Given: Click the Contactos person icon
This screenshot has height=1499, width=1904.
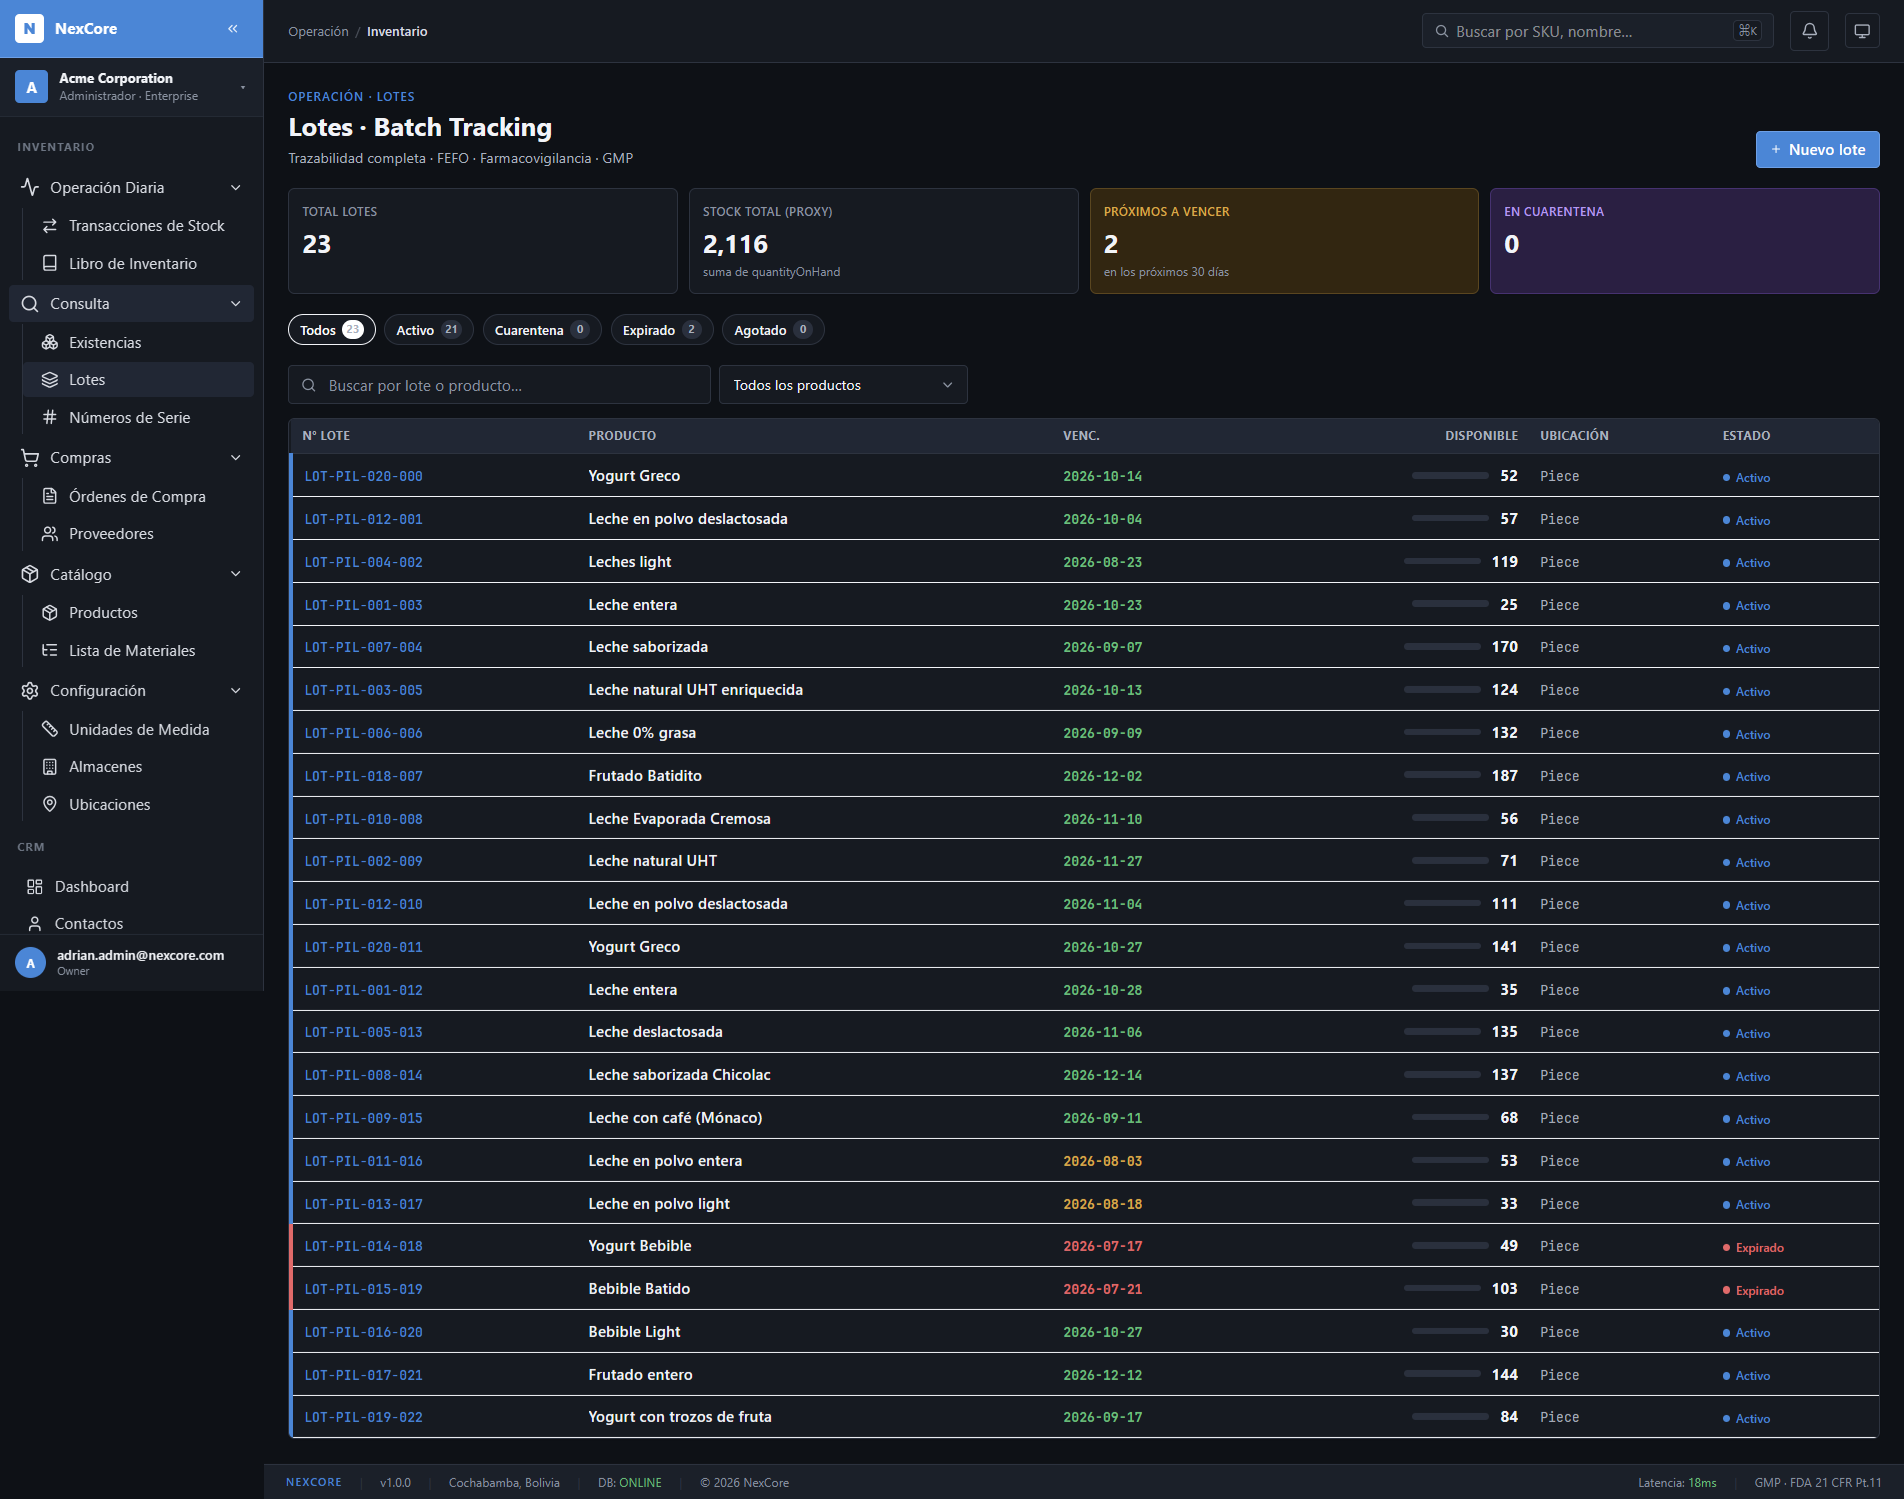Looking at the screenshot, I should pyautogui.click(x=35, y=924).
